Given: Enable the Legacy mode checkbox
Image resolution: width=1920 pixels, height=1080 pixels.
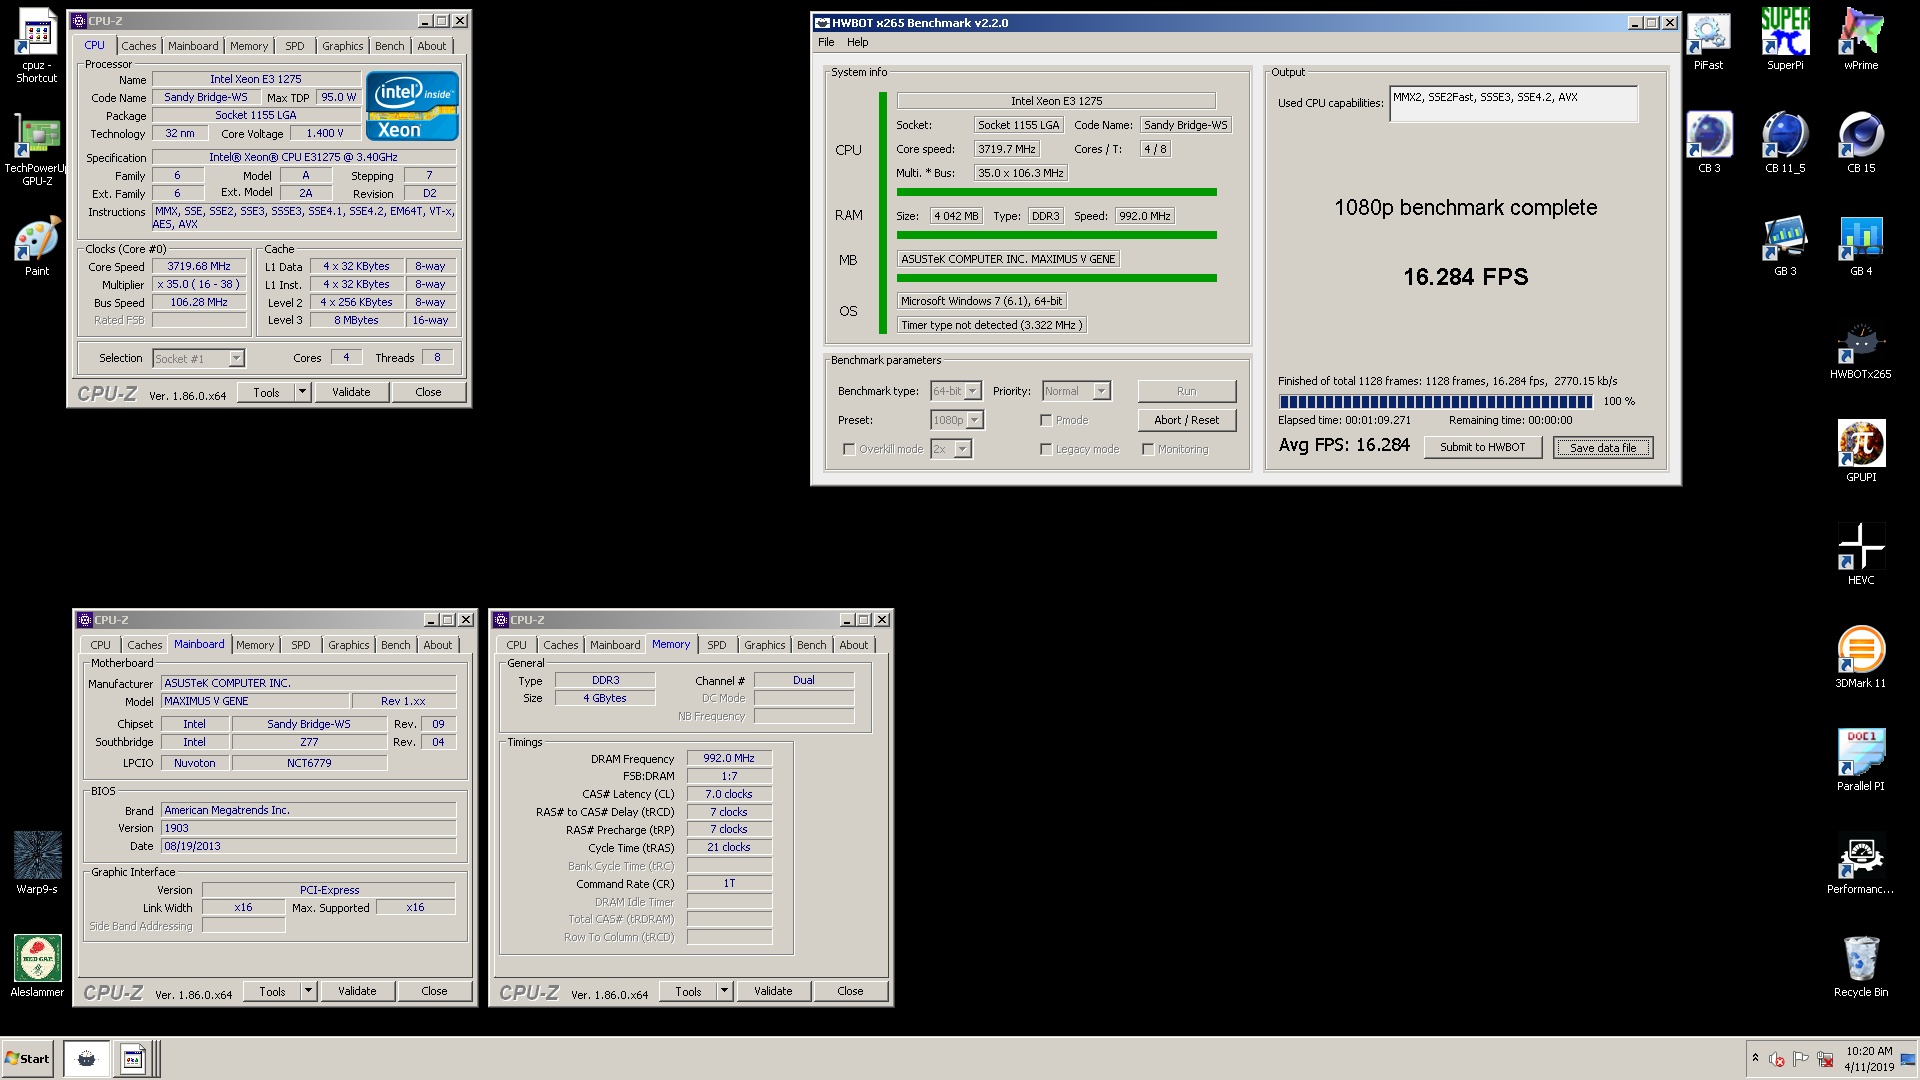Looking at the screenshot, I should tap(1046, 449).
